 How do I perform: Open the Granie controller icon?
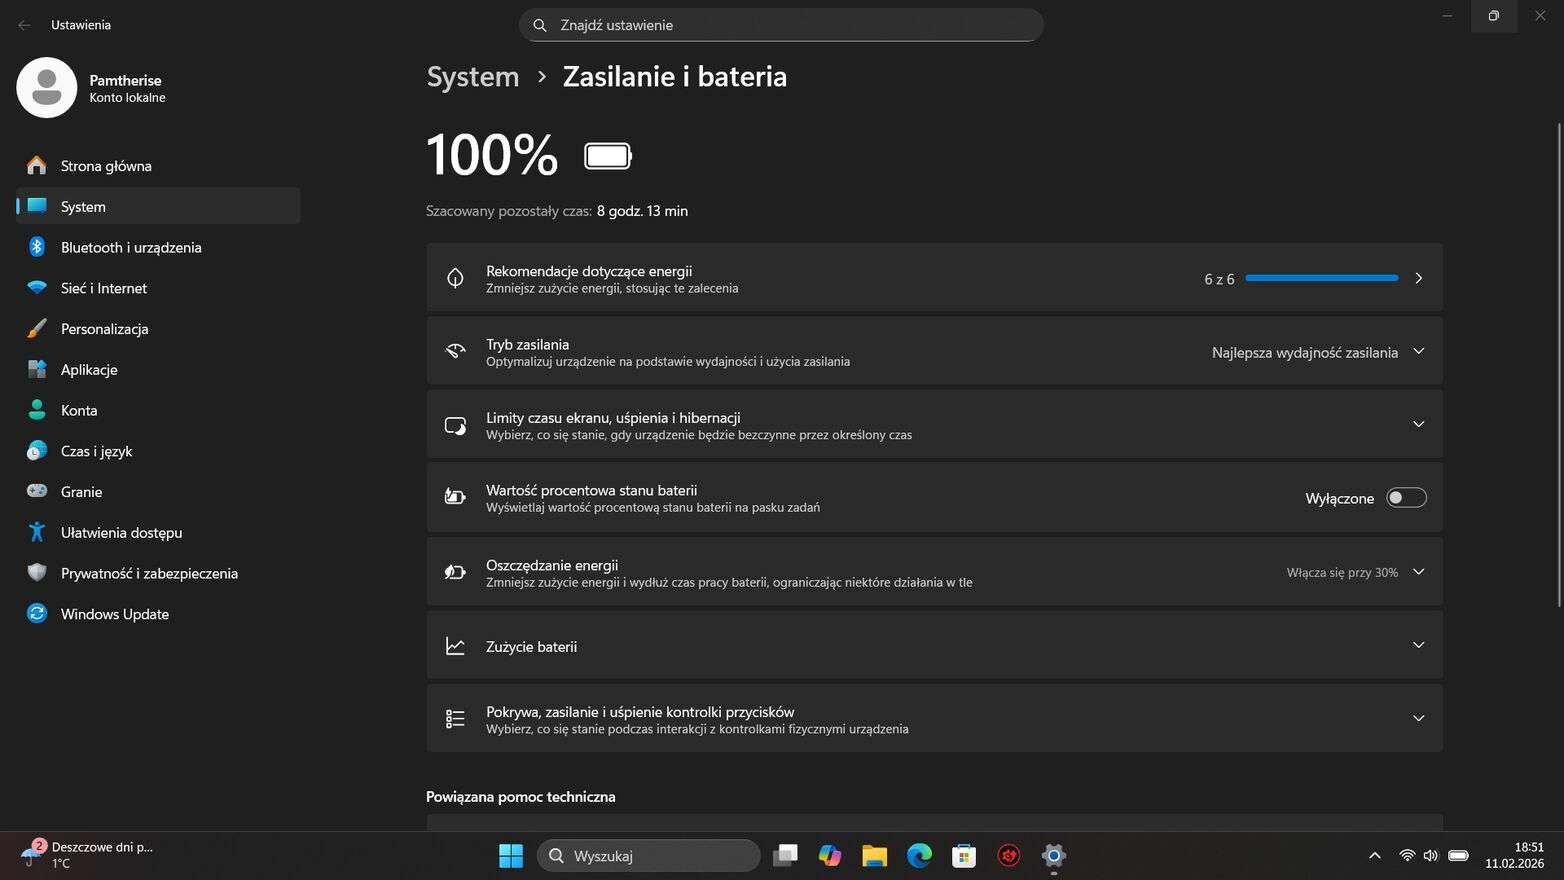coord(37,492)
